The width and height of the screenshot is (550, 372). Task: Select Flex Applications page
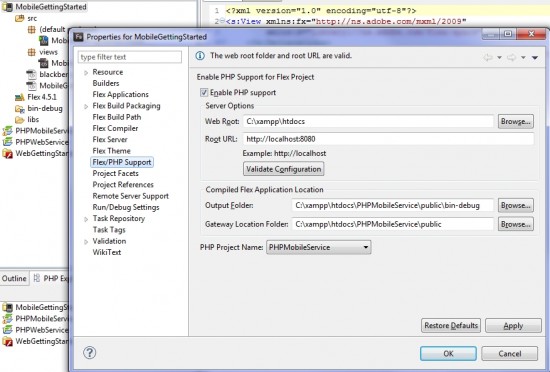coord(120,95)
